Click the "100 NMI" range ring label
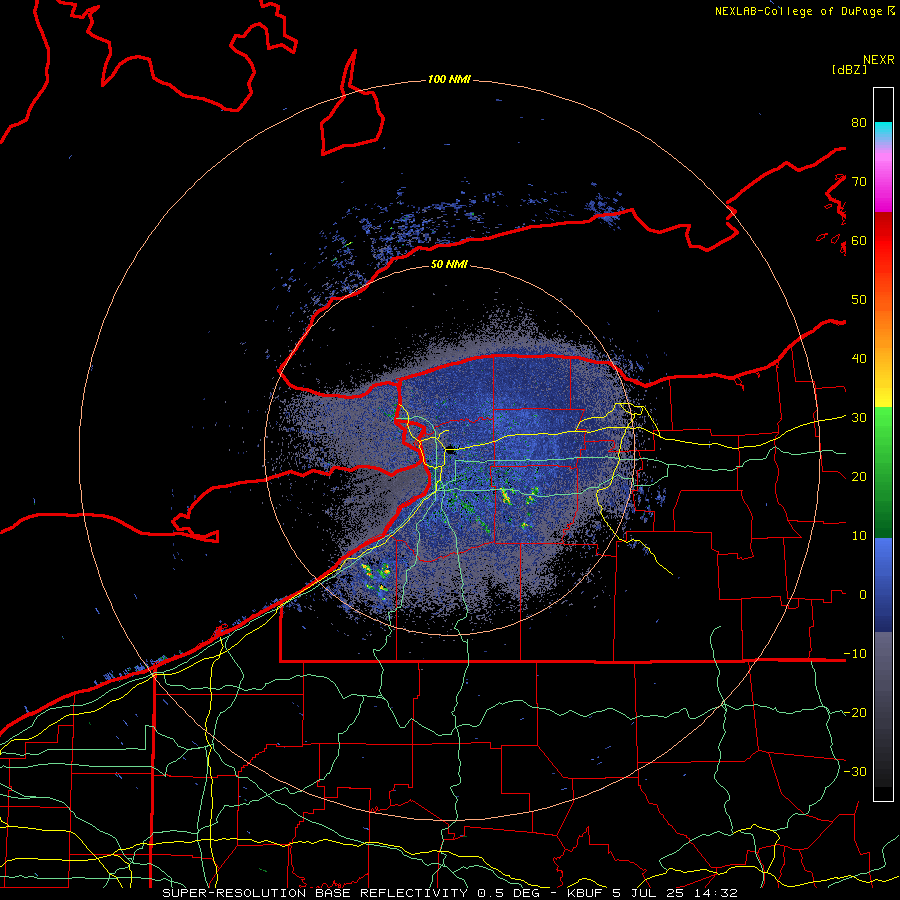Image resolution: width=900 pixels, height=900 pixels. click(x=449, y=79)
